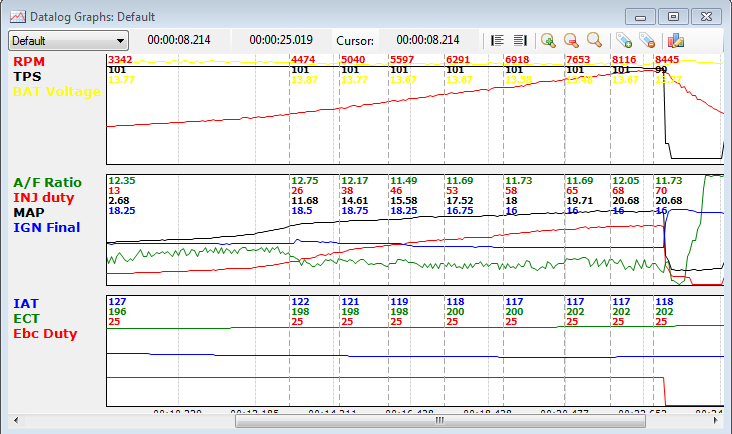Click the left-align legend values icon
Screen dimensions: 732x434
pos(497,40)
